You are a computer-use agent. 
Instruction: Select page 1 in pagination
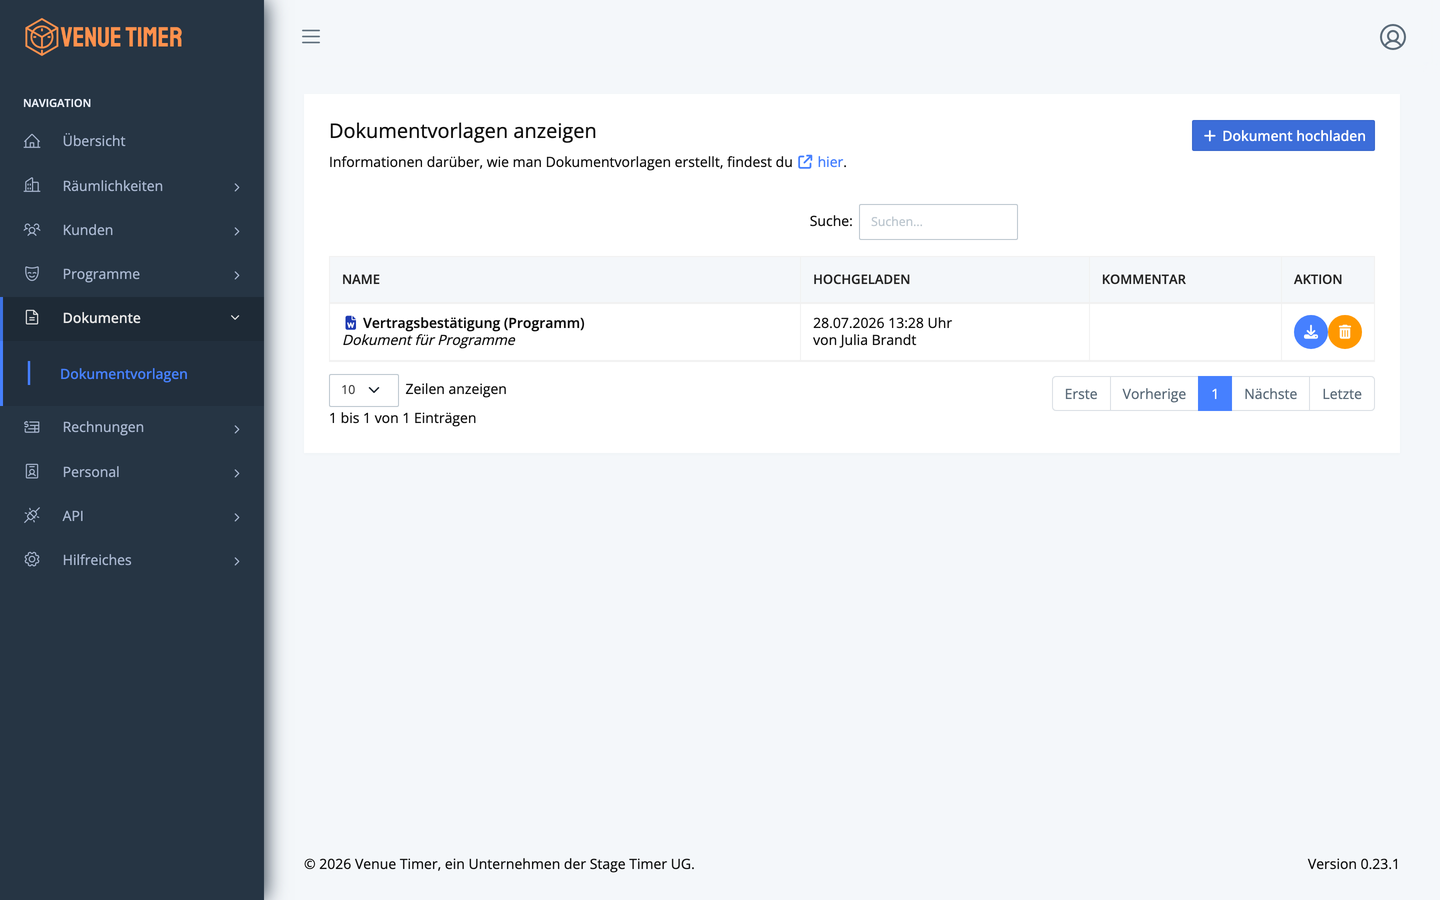point(1215,394)
